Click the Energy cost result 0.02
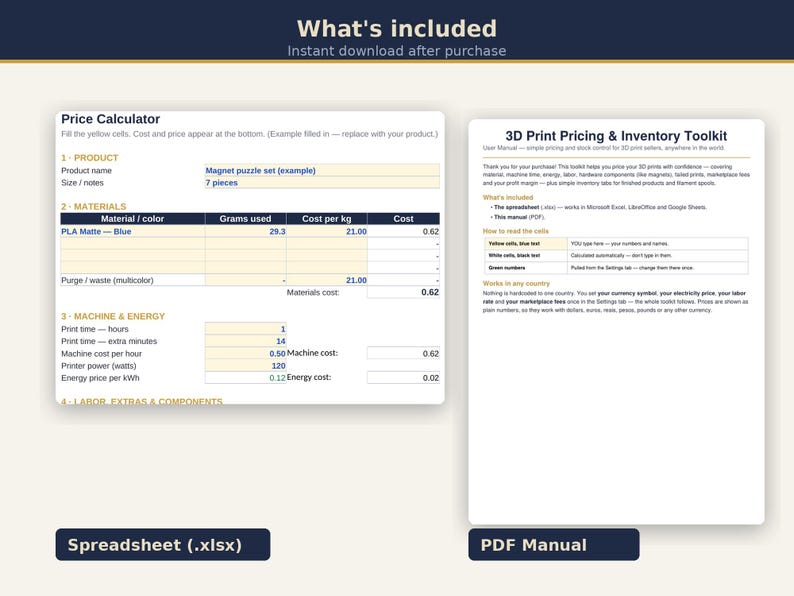Image resolution: width=794 pixels, height=596 pixels. pyautogui.click(x=403, y=378)
